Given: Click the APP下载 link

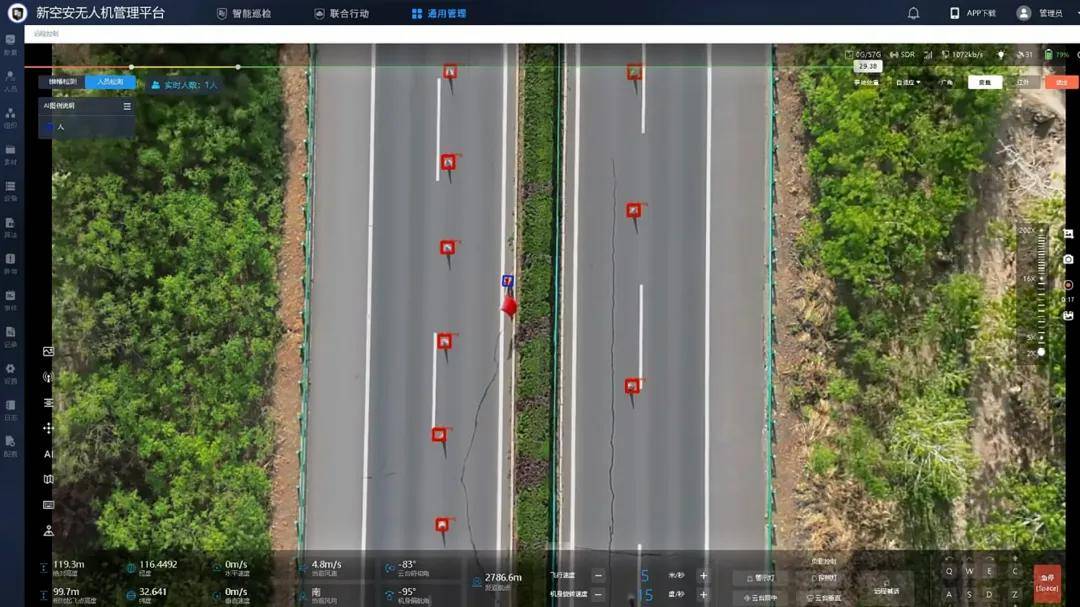Looking at the screenshot, I should click(973, 13).
